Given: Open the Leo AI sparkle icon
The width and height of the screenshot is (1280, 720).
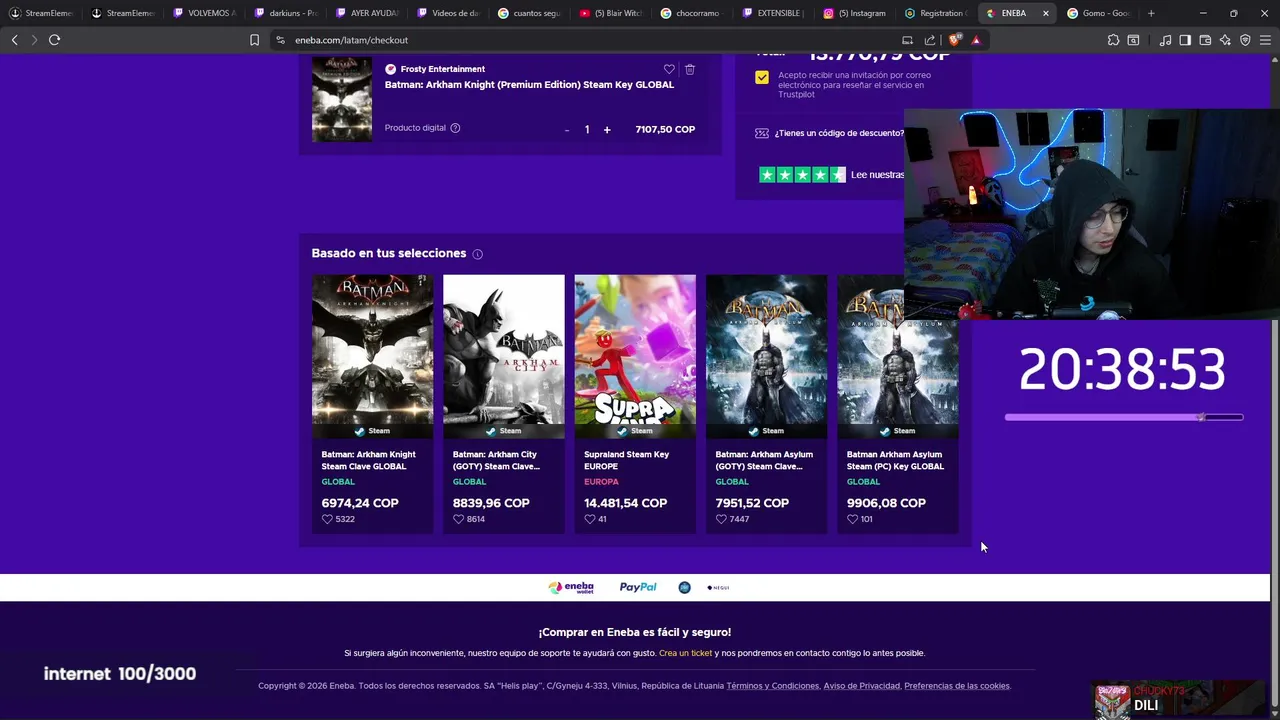Looking at the screenshot, I should tap(1225, 40).
